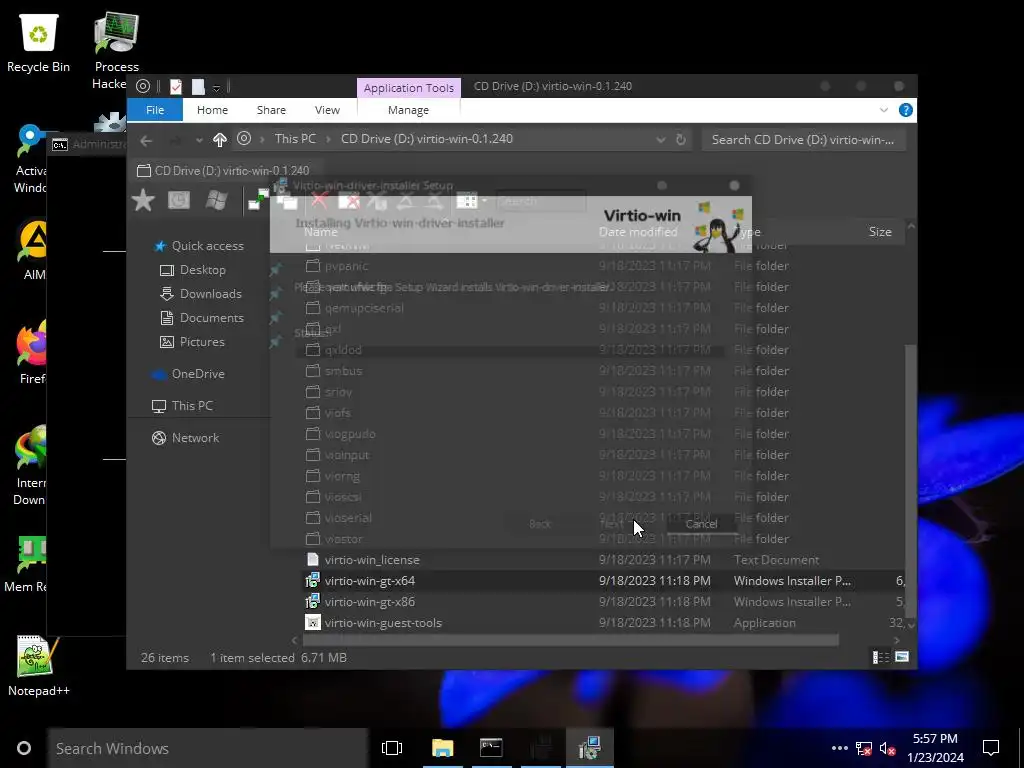This screenshot has width=1024, height=768.
Task: Click the Search Windows taskbar box
Action: (x=207, y=748)
